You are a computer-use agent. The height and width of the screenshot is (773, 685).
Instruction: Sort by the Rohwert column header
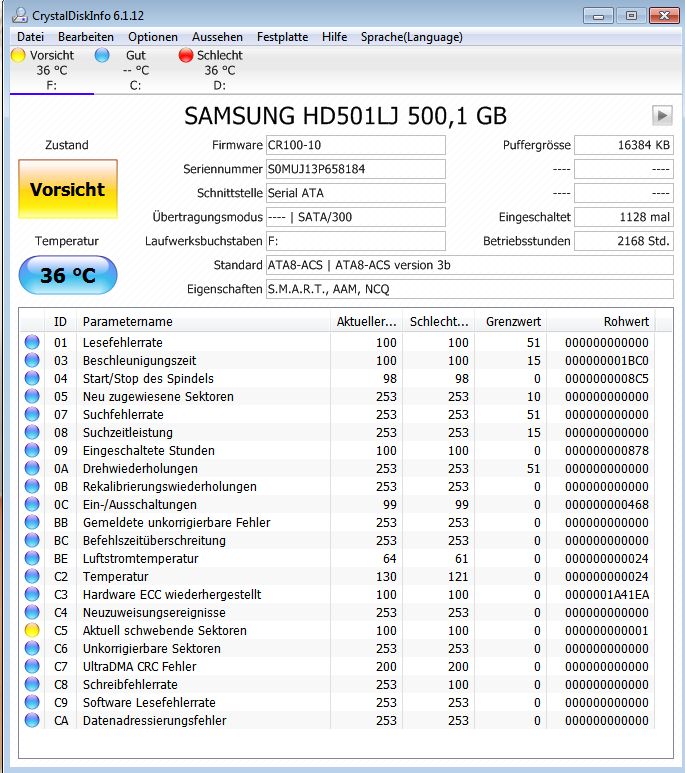[601, 321]
